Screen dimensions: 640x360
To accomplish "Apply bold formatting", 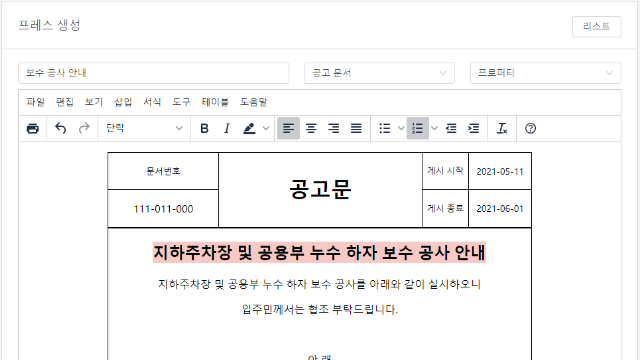I will click(204, 129).
